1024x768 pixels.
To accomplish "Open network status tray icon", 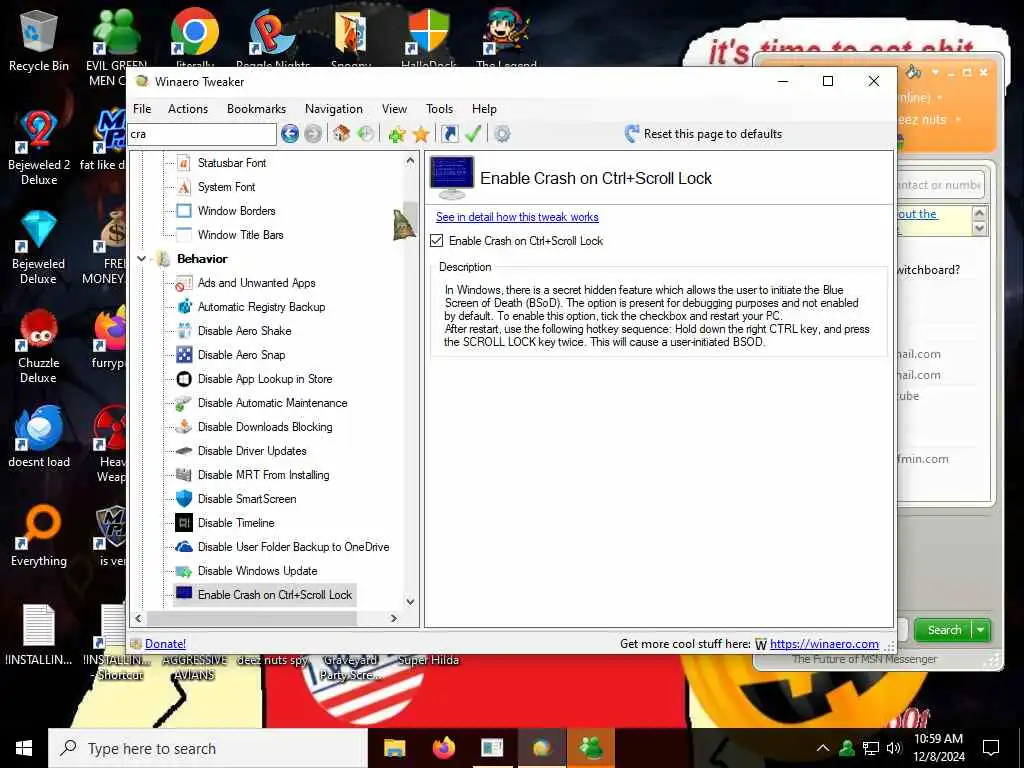I will [871, 748].
